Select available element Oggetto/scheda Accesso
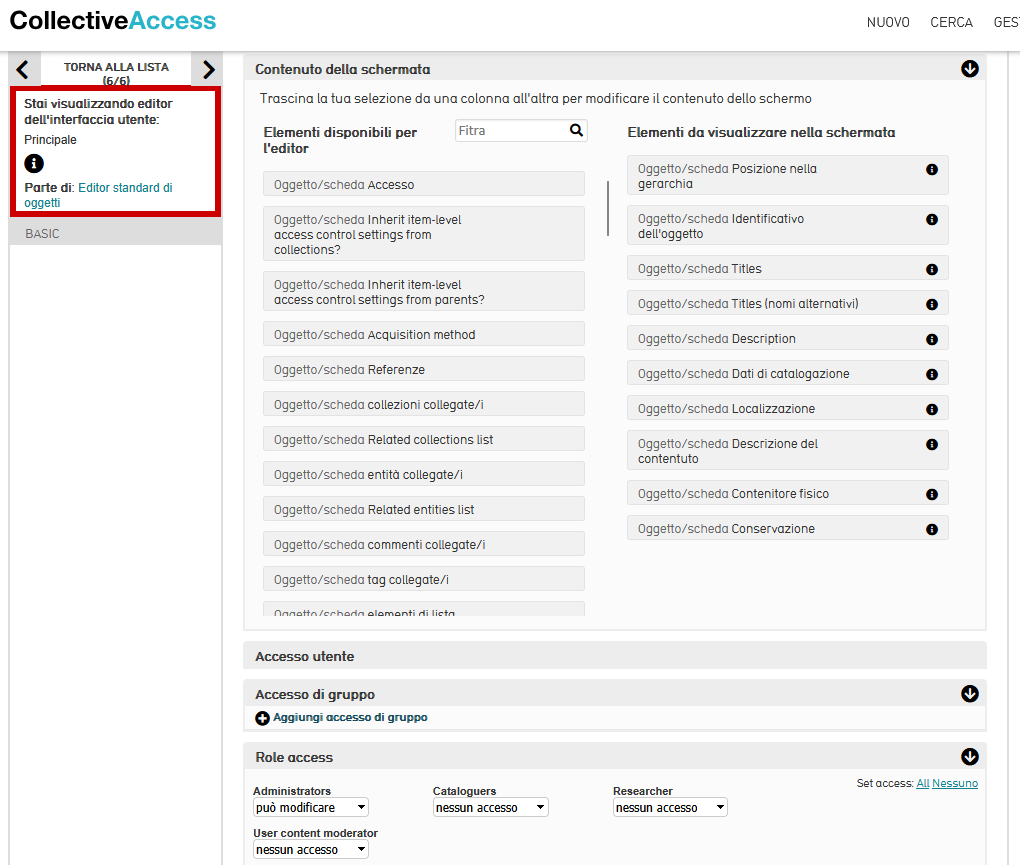 (x=423, y=184)
